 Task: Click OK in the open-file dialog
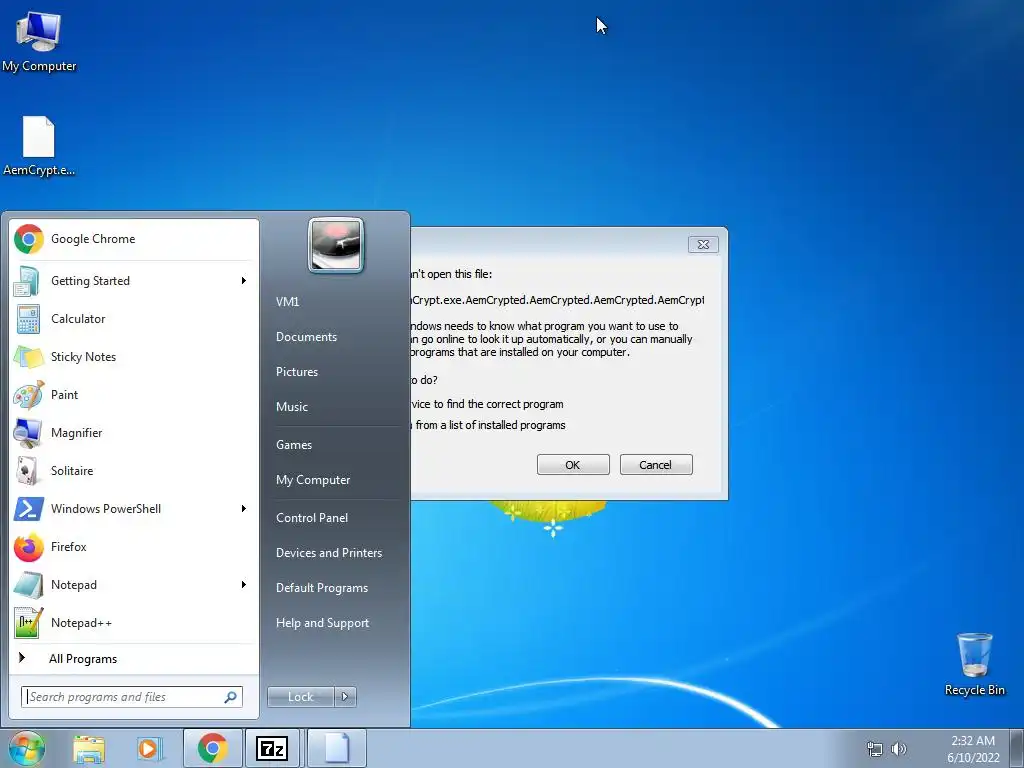[573, 465]
